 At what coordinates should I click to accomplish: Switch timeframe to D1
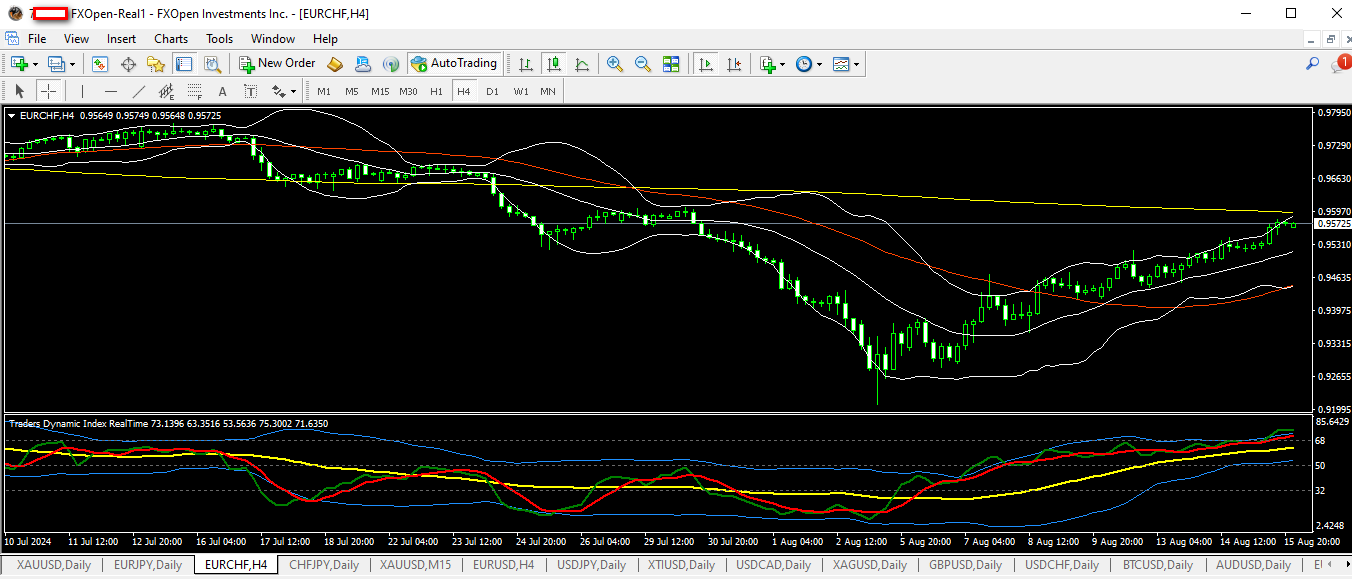click(492, 91)
